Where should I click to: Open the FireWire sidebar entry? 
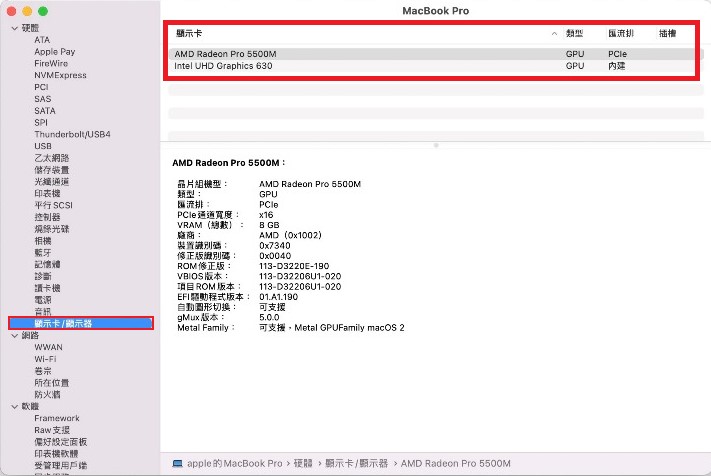(51, 63)
